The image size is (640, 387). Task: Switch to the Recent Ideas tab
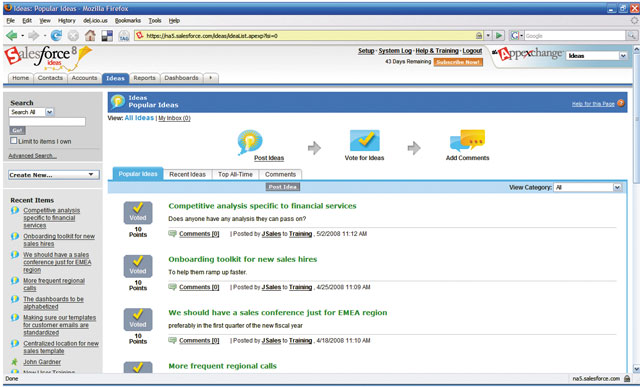[x=187, y=174]
